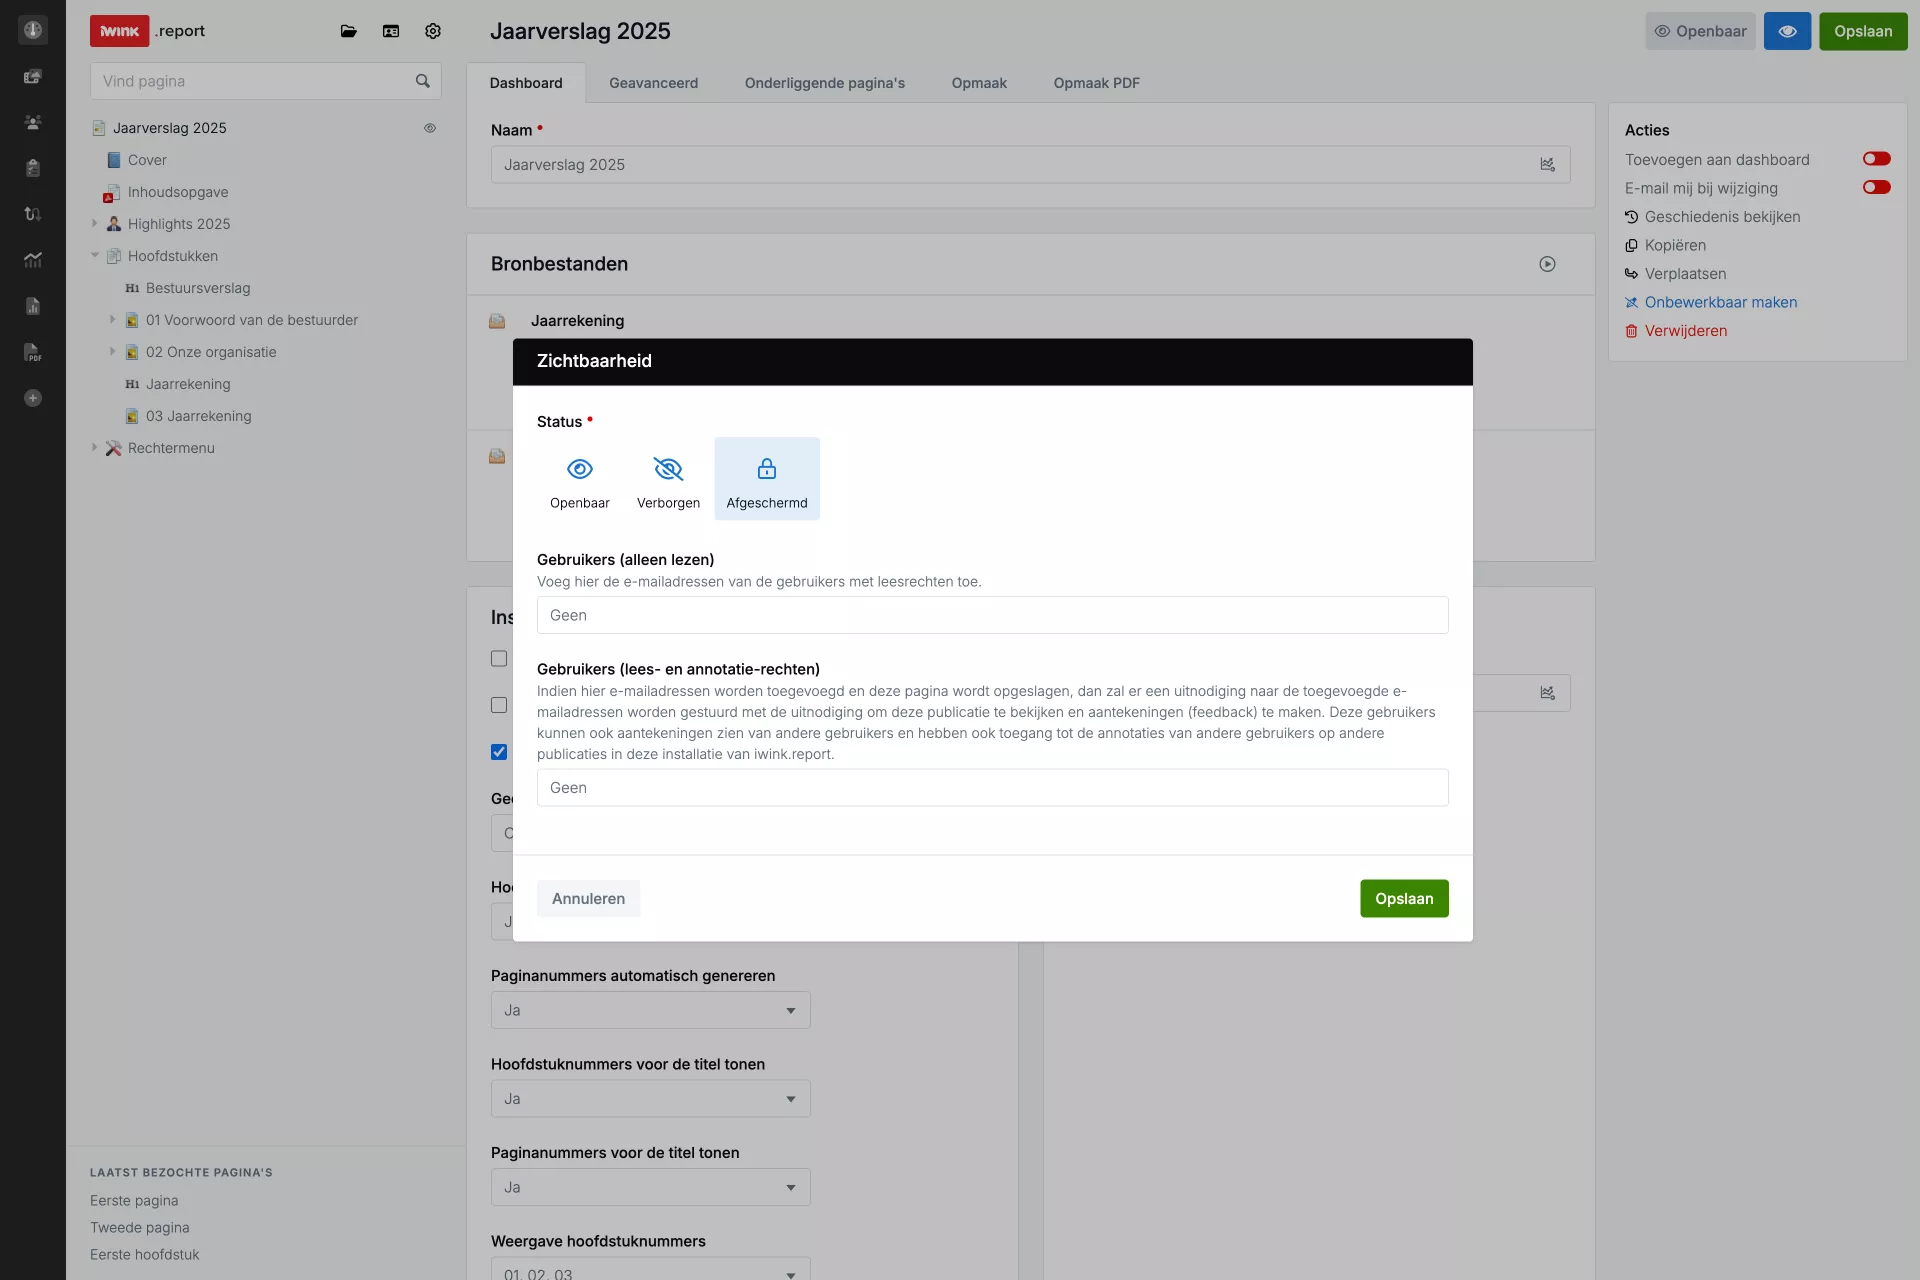Click the settings gear next to logo

click(x=432, y=31)
